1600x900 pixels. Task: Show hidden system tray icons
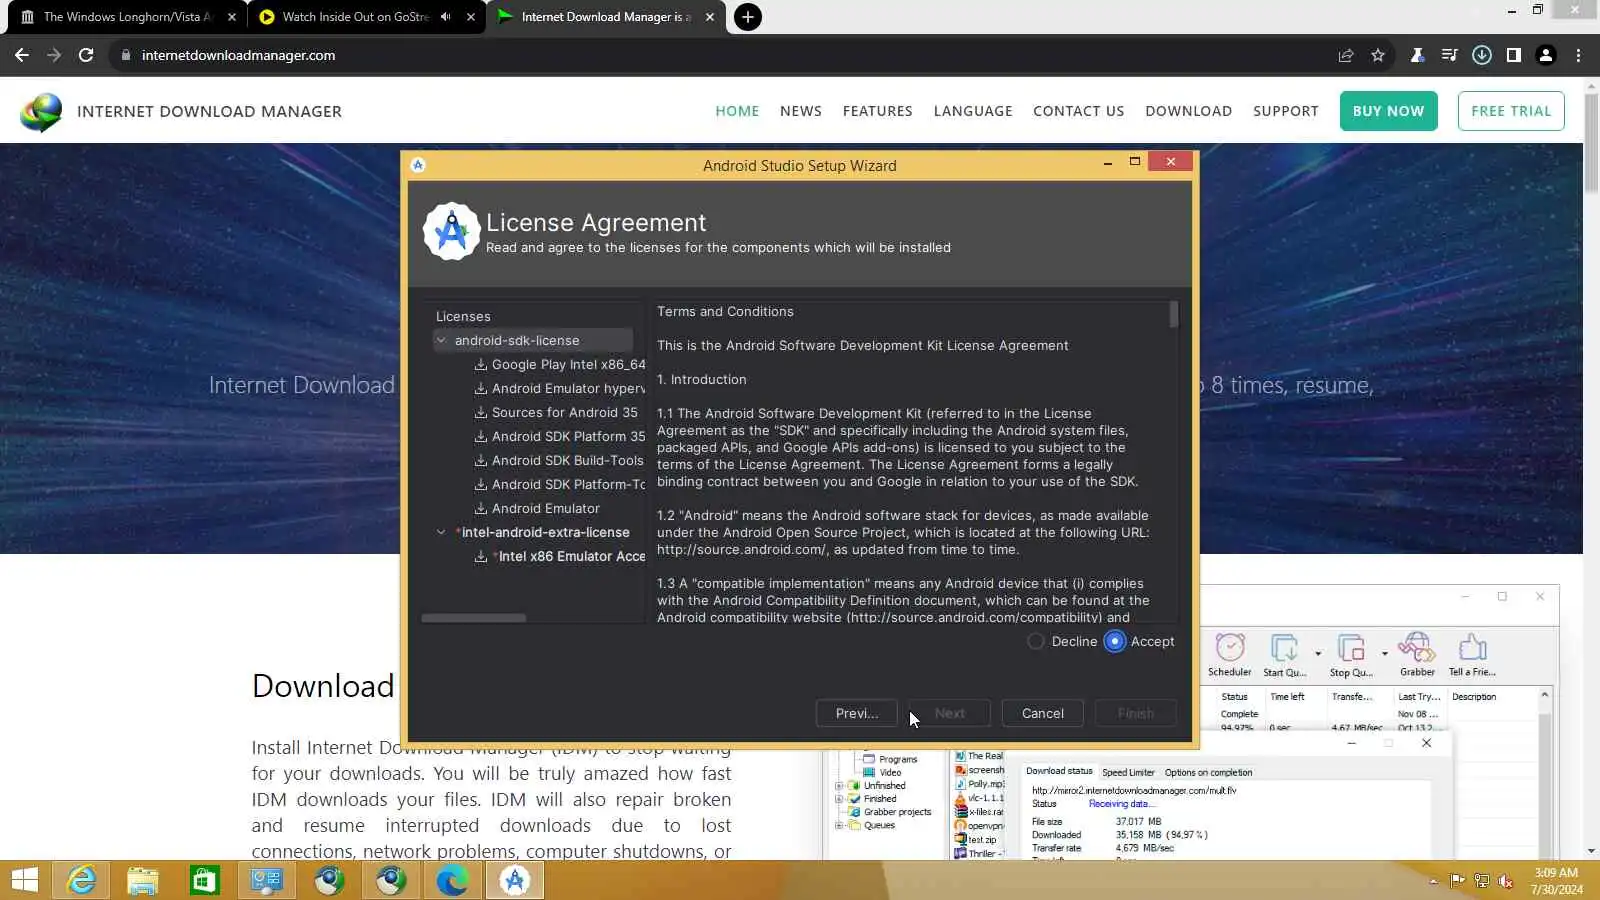[x=1433, y=881]
